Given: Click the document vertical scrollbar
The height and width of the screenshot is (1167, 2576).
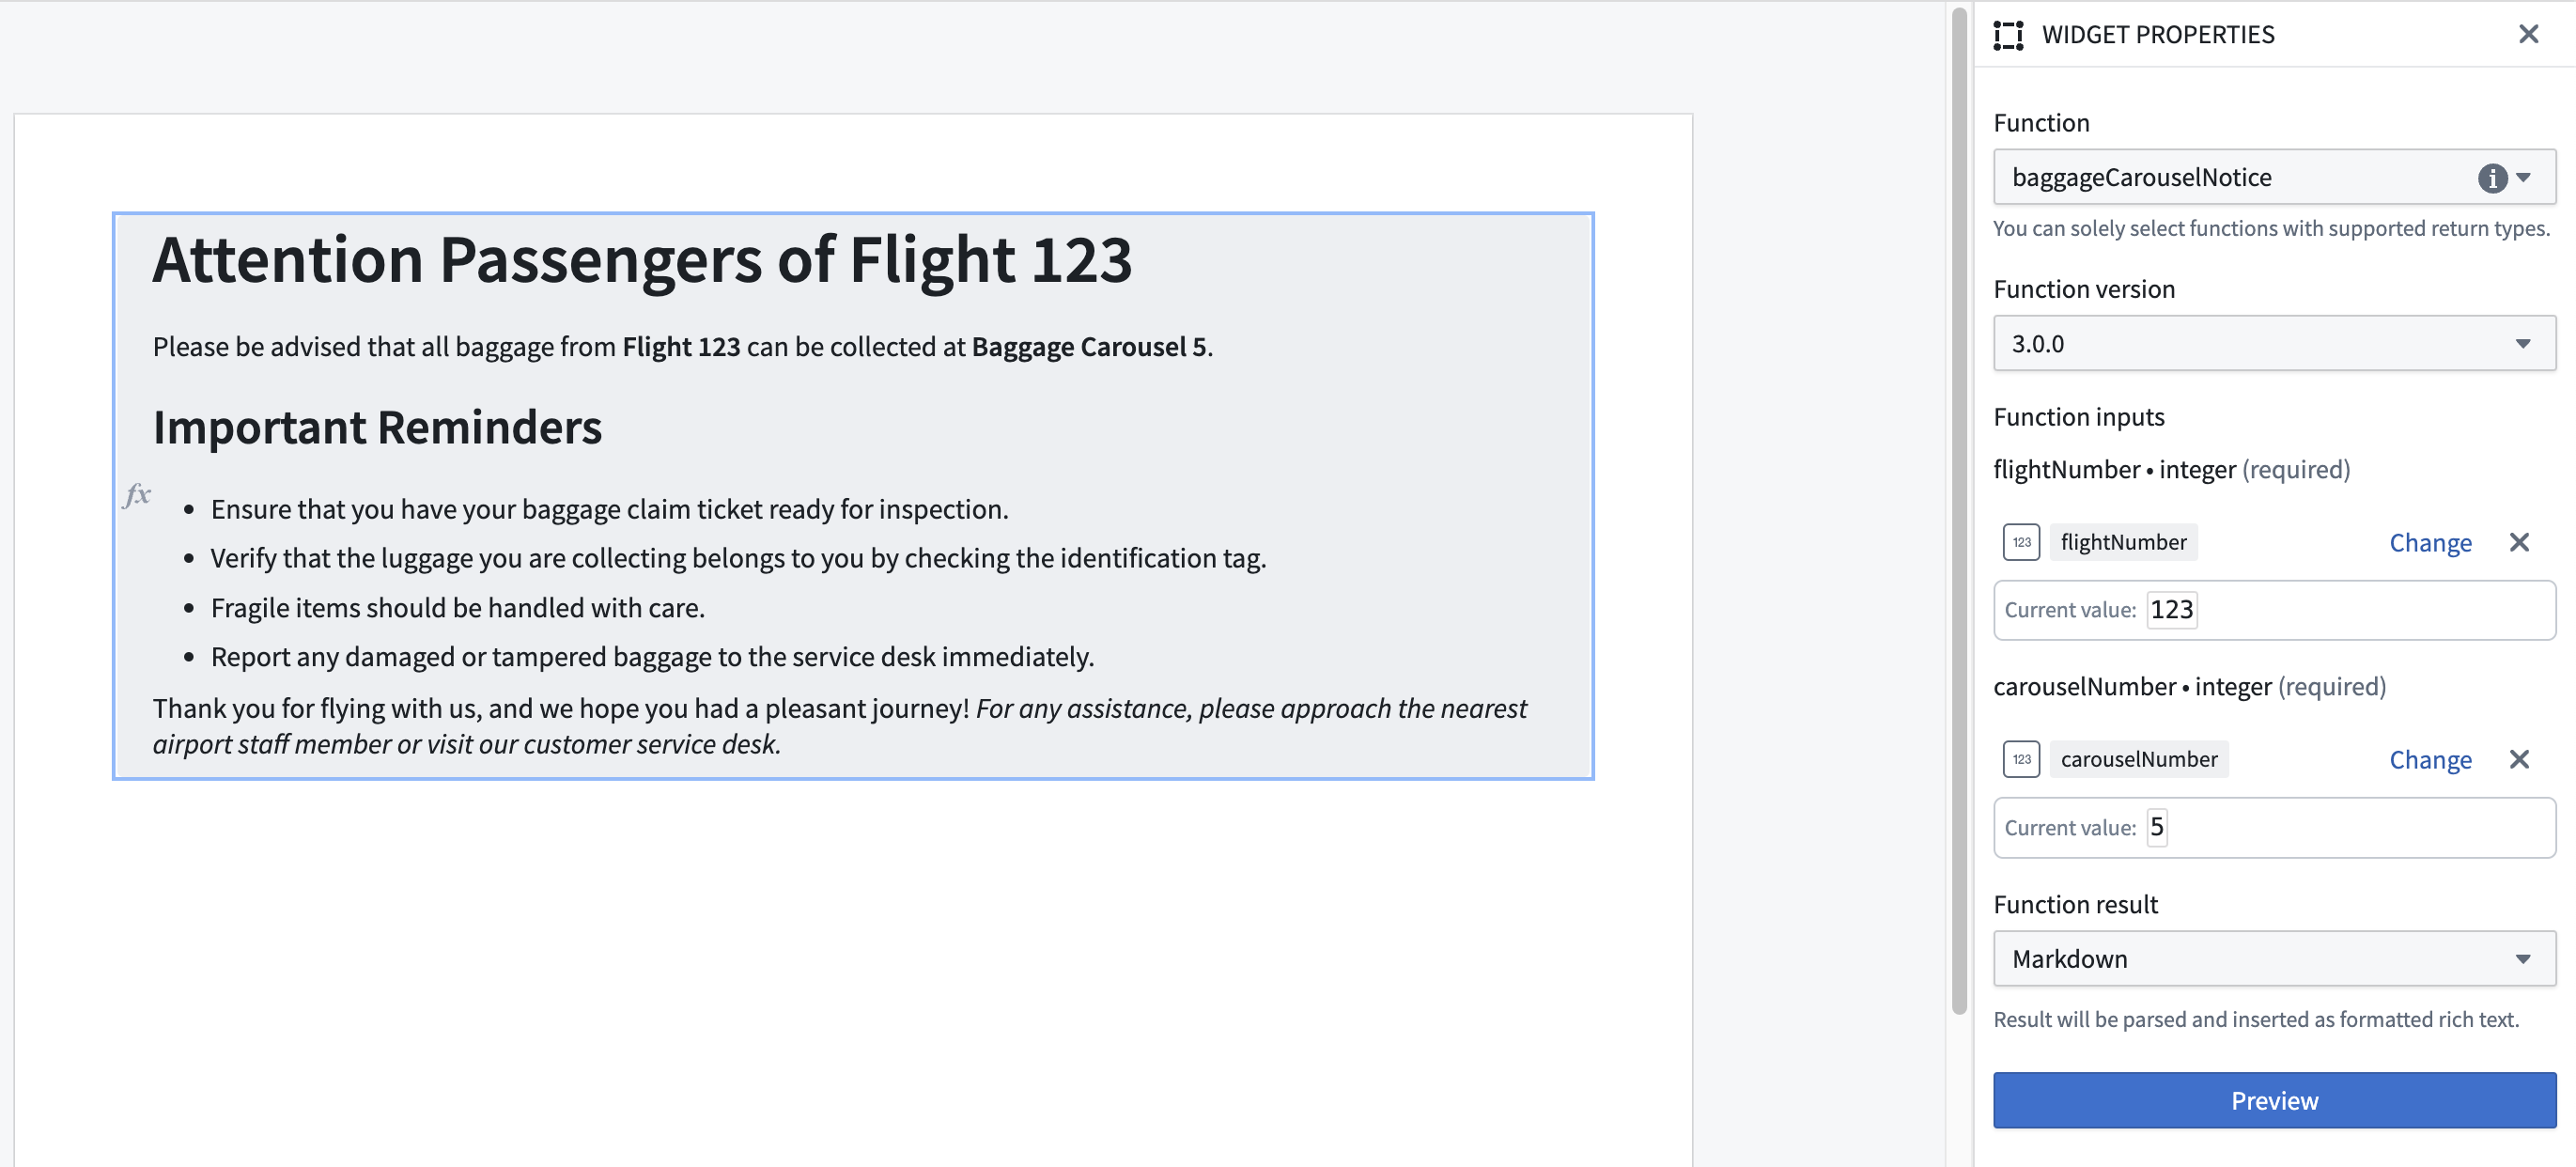Looking at the screenshot, I should click(x=1959, y=510).
